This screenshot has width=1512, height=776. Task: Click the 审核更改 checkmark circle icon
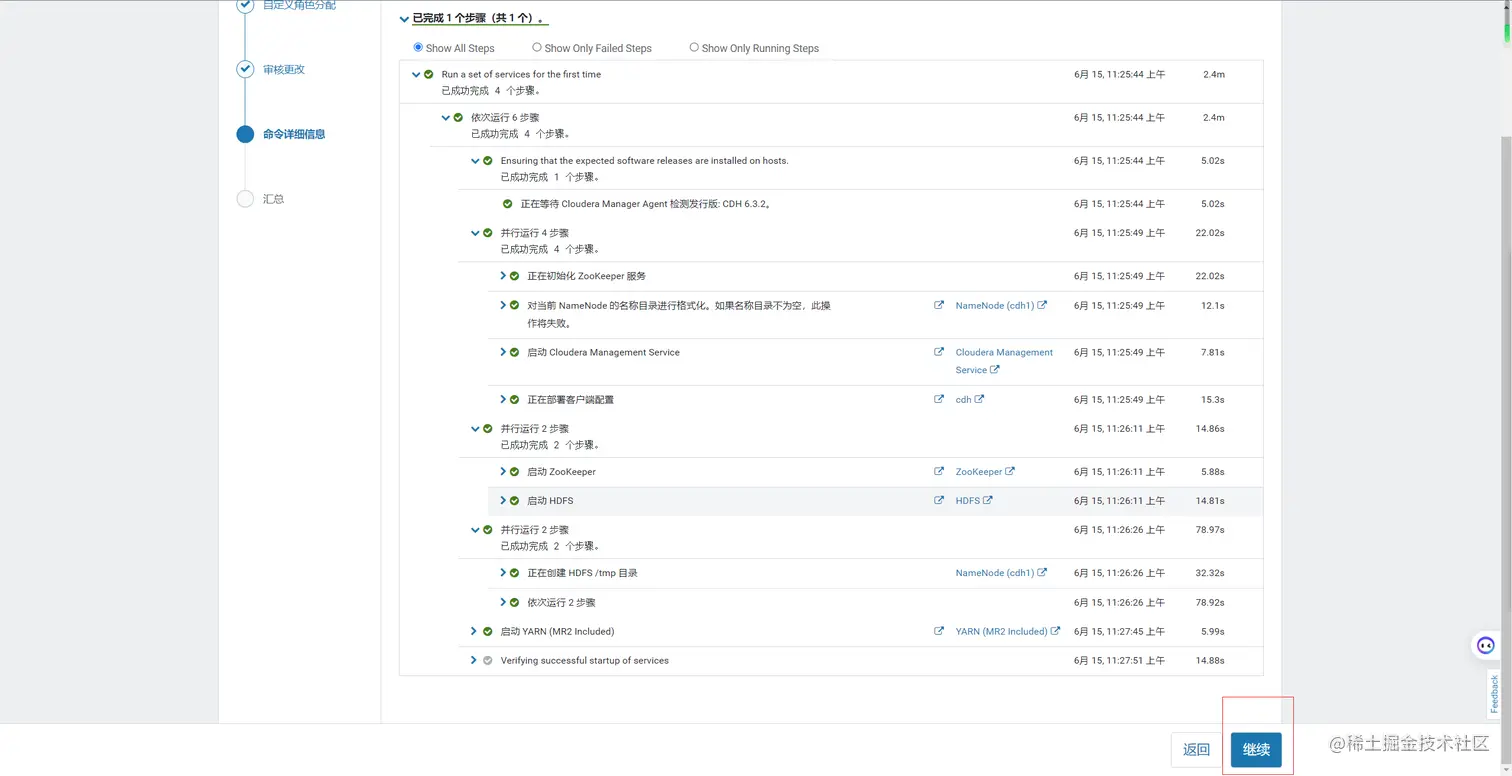[245, 69]
